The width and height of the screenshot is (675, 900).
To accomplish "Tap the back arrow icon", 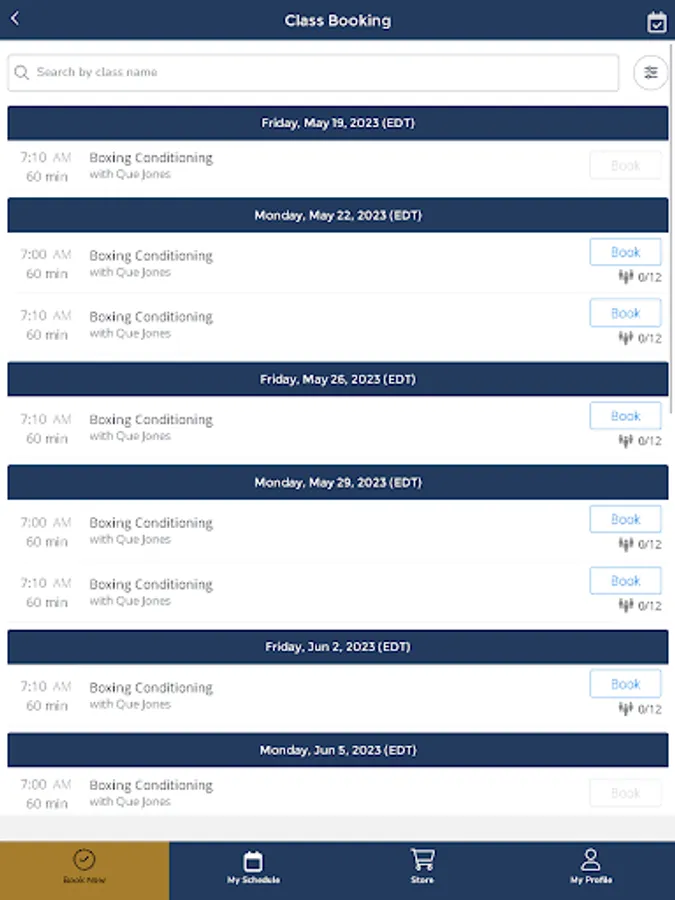I will (x=15, y=19).
